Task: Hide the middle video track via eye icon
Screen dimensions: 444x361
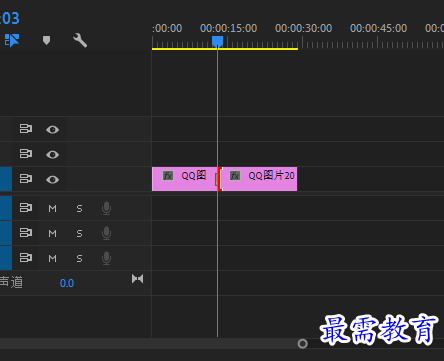Action: click(52, 154)
